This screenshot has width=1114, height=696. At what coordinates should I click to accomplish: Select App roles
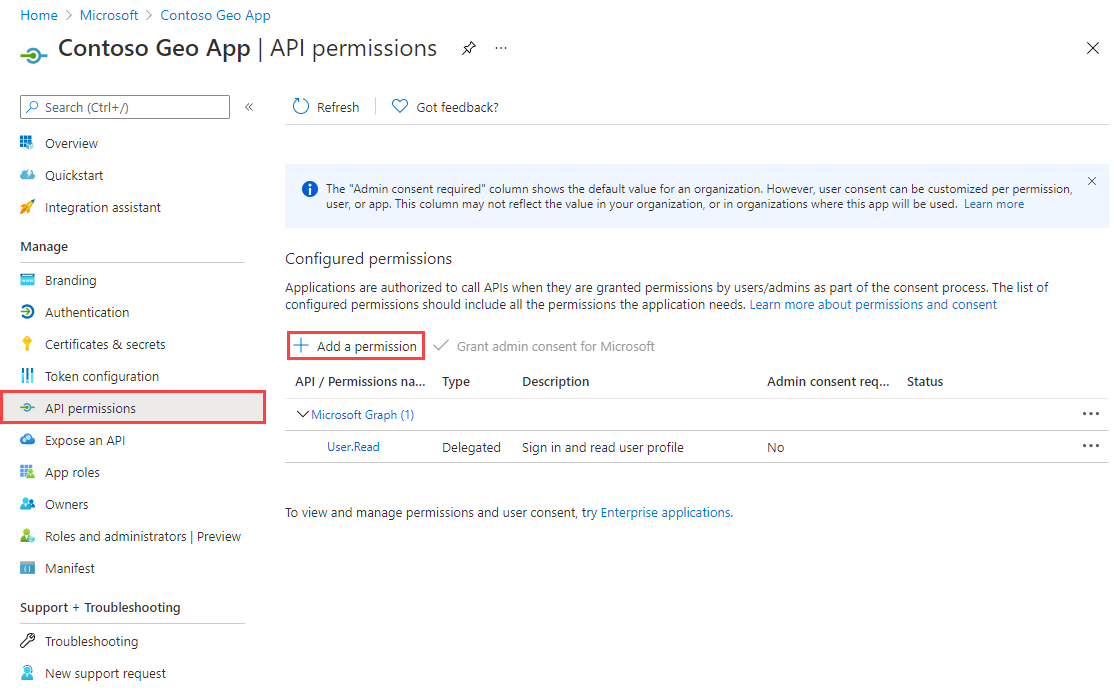(x=71, y=471)
